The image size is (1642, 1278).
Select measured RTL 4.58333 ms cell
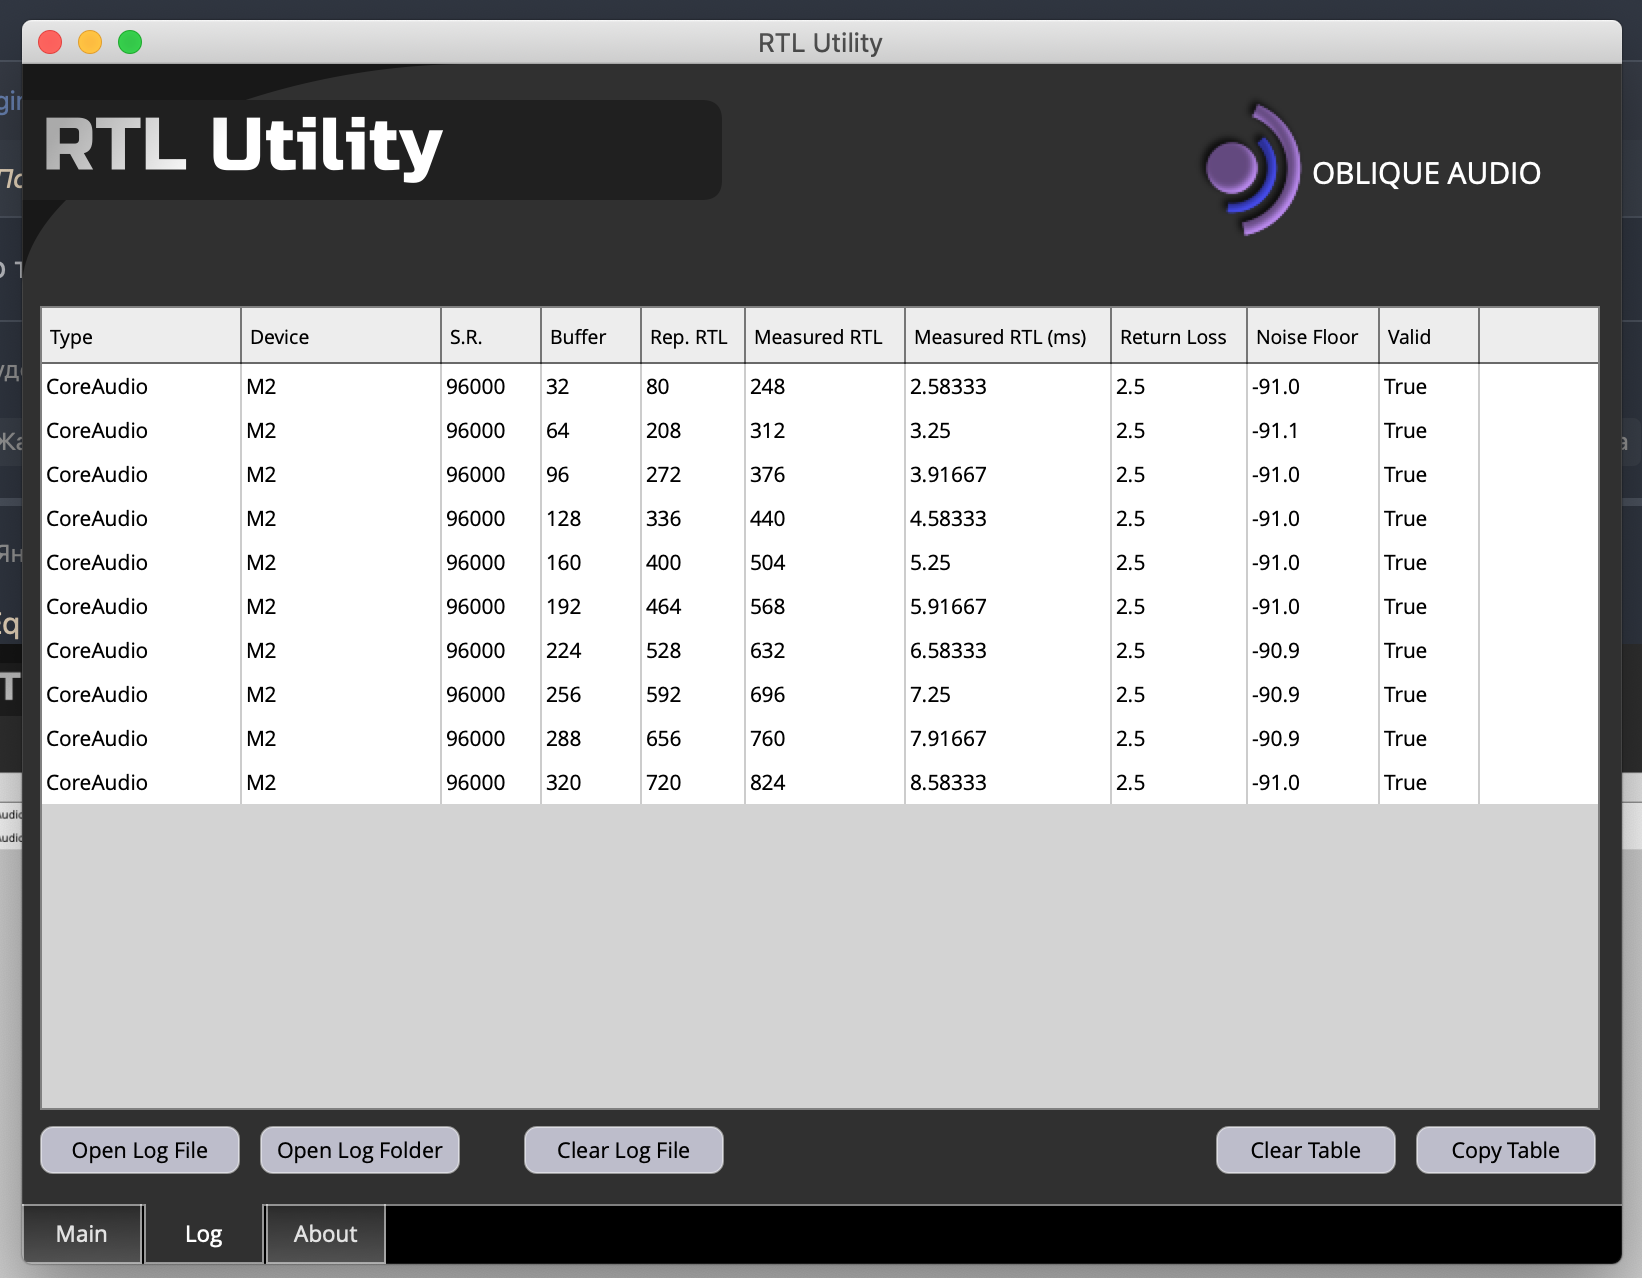(x=1008, y=518)
